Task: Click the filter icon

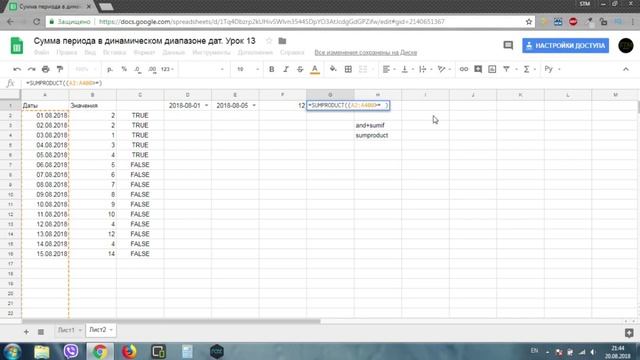Action: (x=507, y=69)
